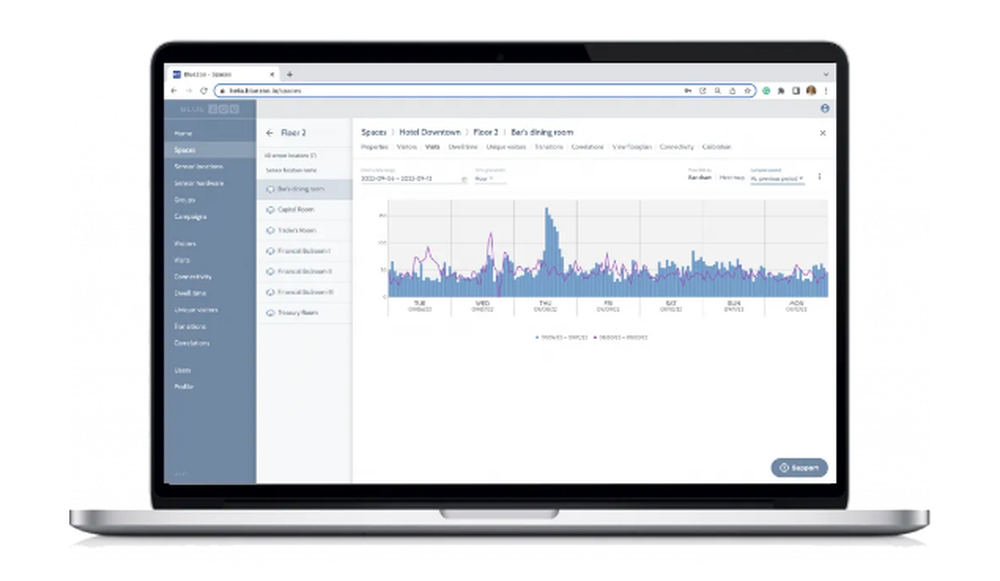The image size is (1000, 581).
Task: Click the Floor 2 breadcrumb link
Action: tap(485, 132)
